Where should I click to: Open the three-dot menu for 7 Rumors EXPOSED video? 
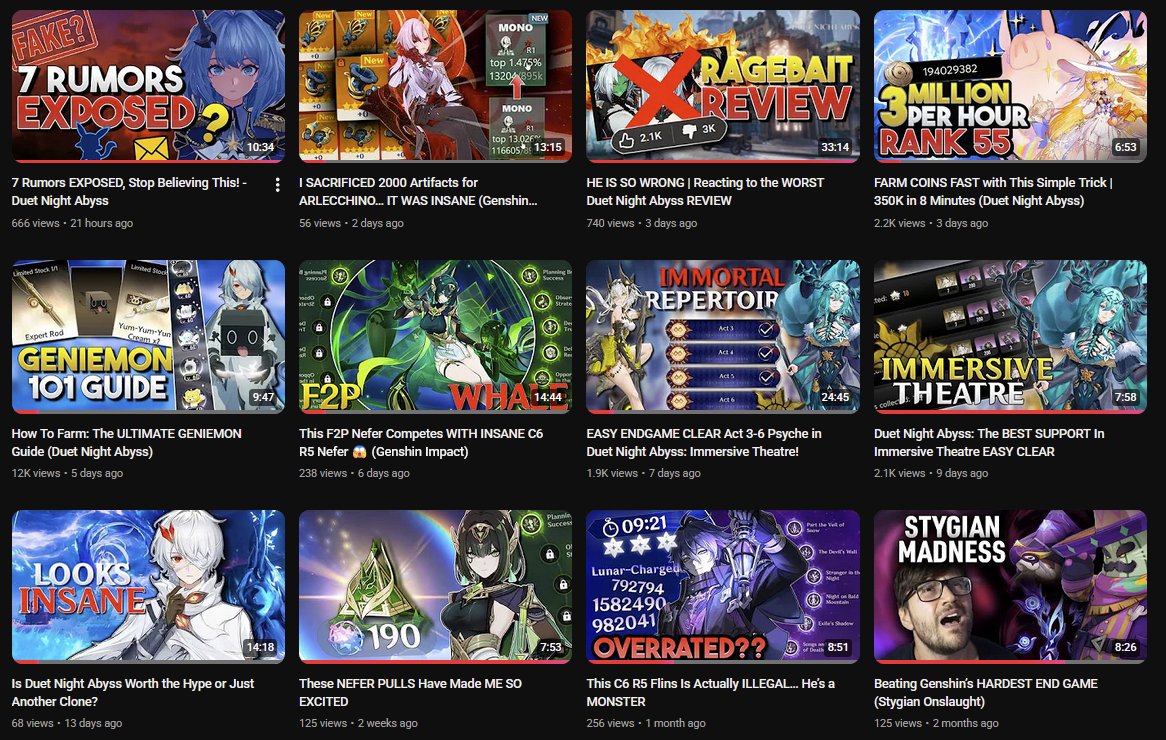pyautogui.click(x=277, y=184)
